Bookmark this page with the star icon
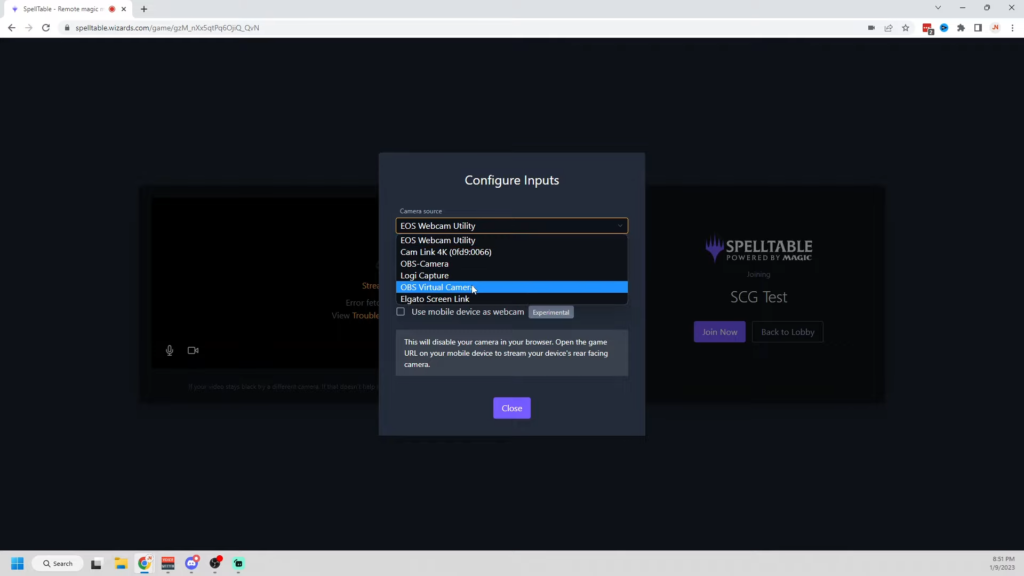The height and width of the screenshot is (576, 1024). click(906, 28)
